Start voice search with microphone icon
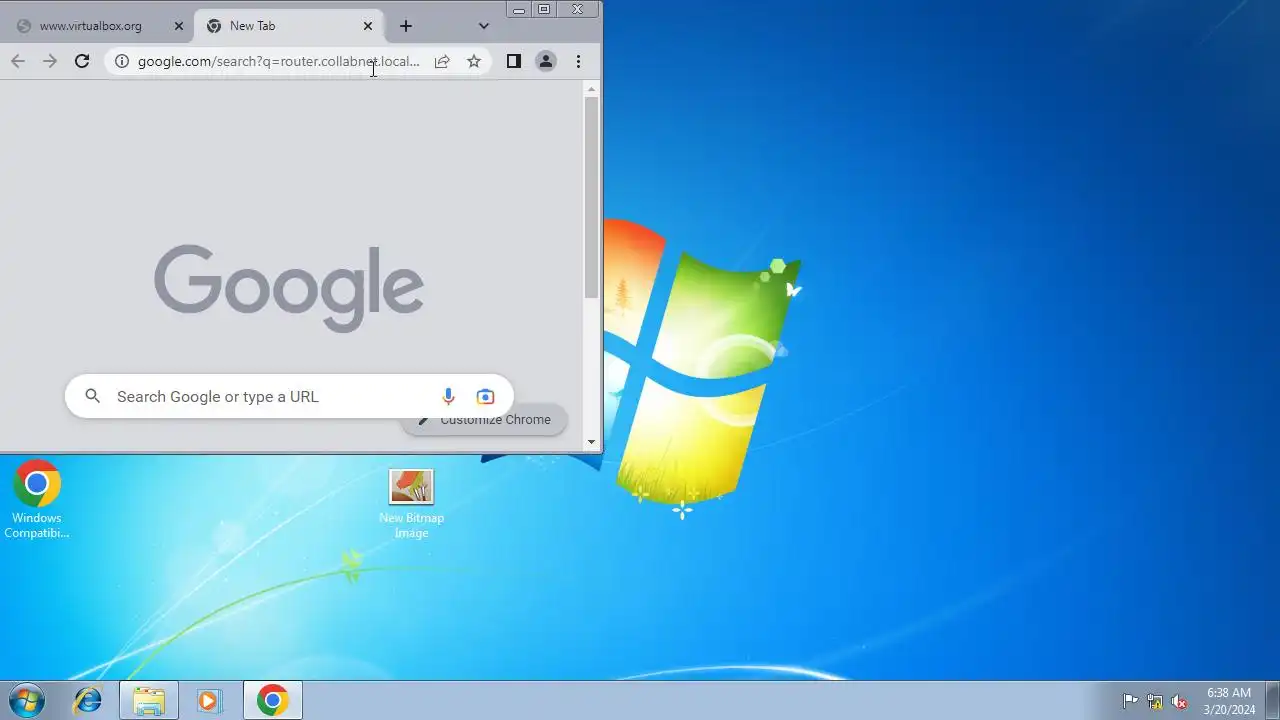The image size is (1280, 720). point(448,396)
